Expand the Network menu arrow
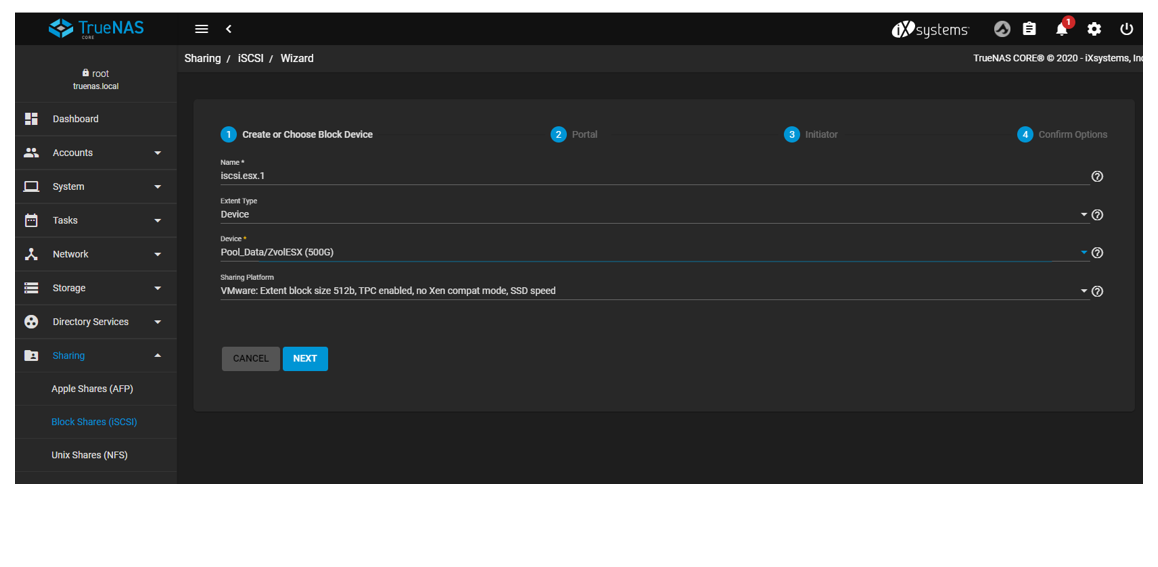Image resolution: width=1158 pixels, height=567 pixels. tap(157, 254)
